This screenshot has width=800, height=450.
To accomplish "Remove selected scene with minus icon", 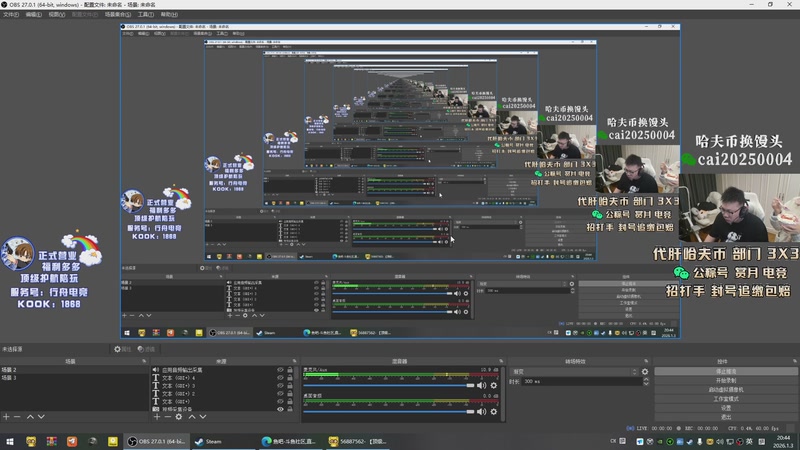I will click(17, 417).
